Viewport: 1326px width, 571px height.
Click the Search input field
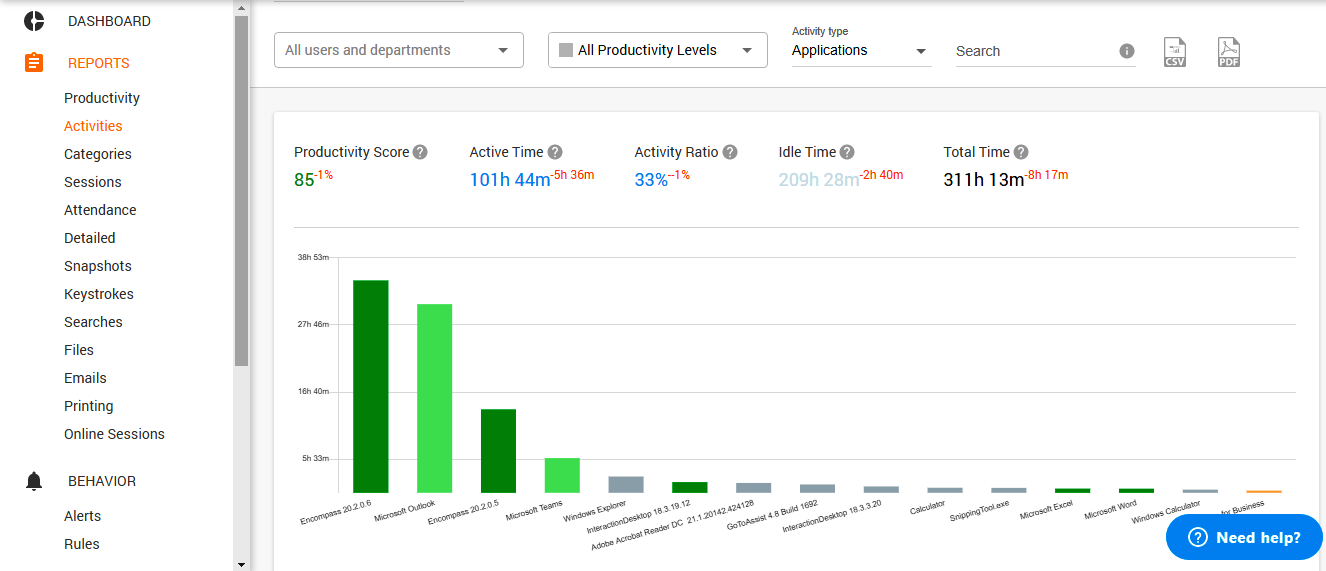[1035, 51]
